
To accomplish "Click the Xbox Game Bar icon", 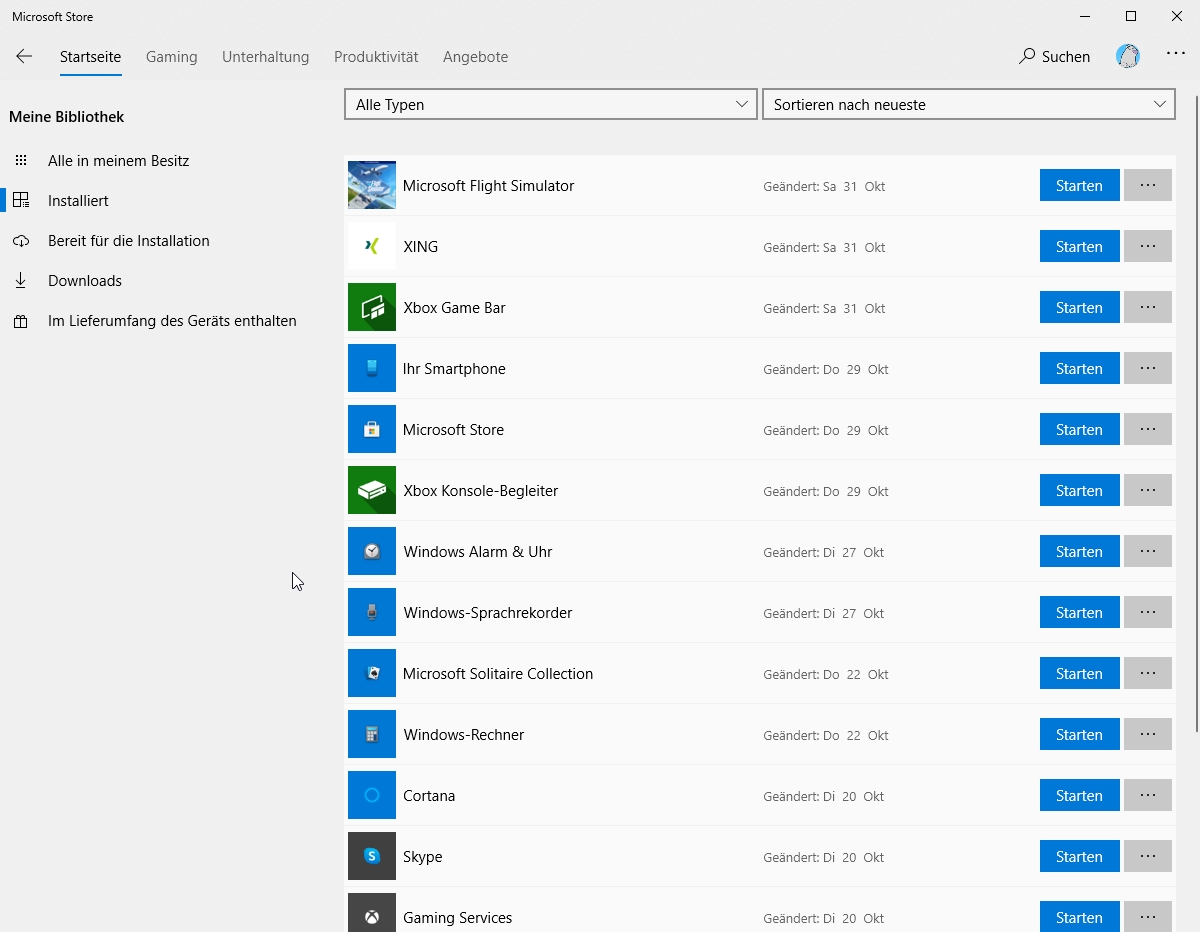I will point(372,308).
